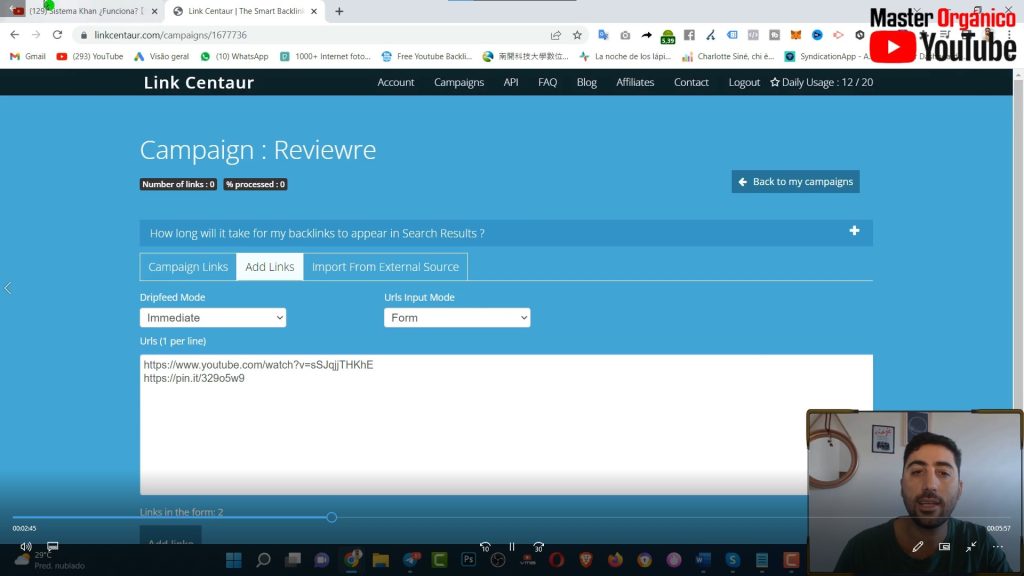Open the Account menu item
Screen dimensions: 1024x576
(396, 82)
